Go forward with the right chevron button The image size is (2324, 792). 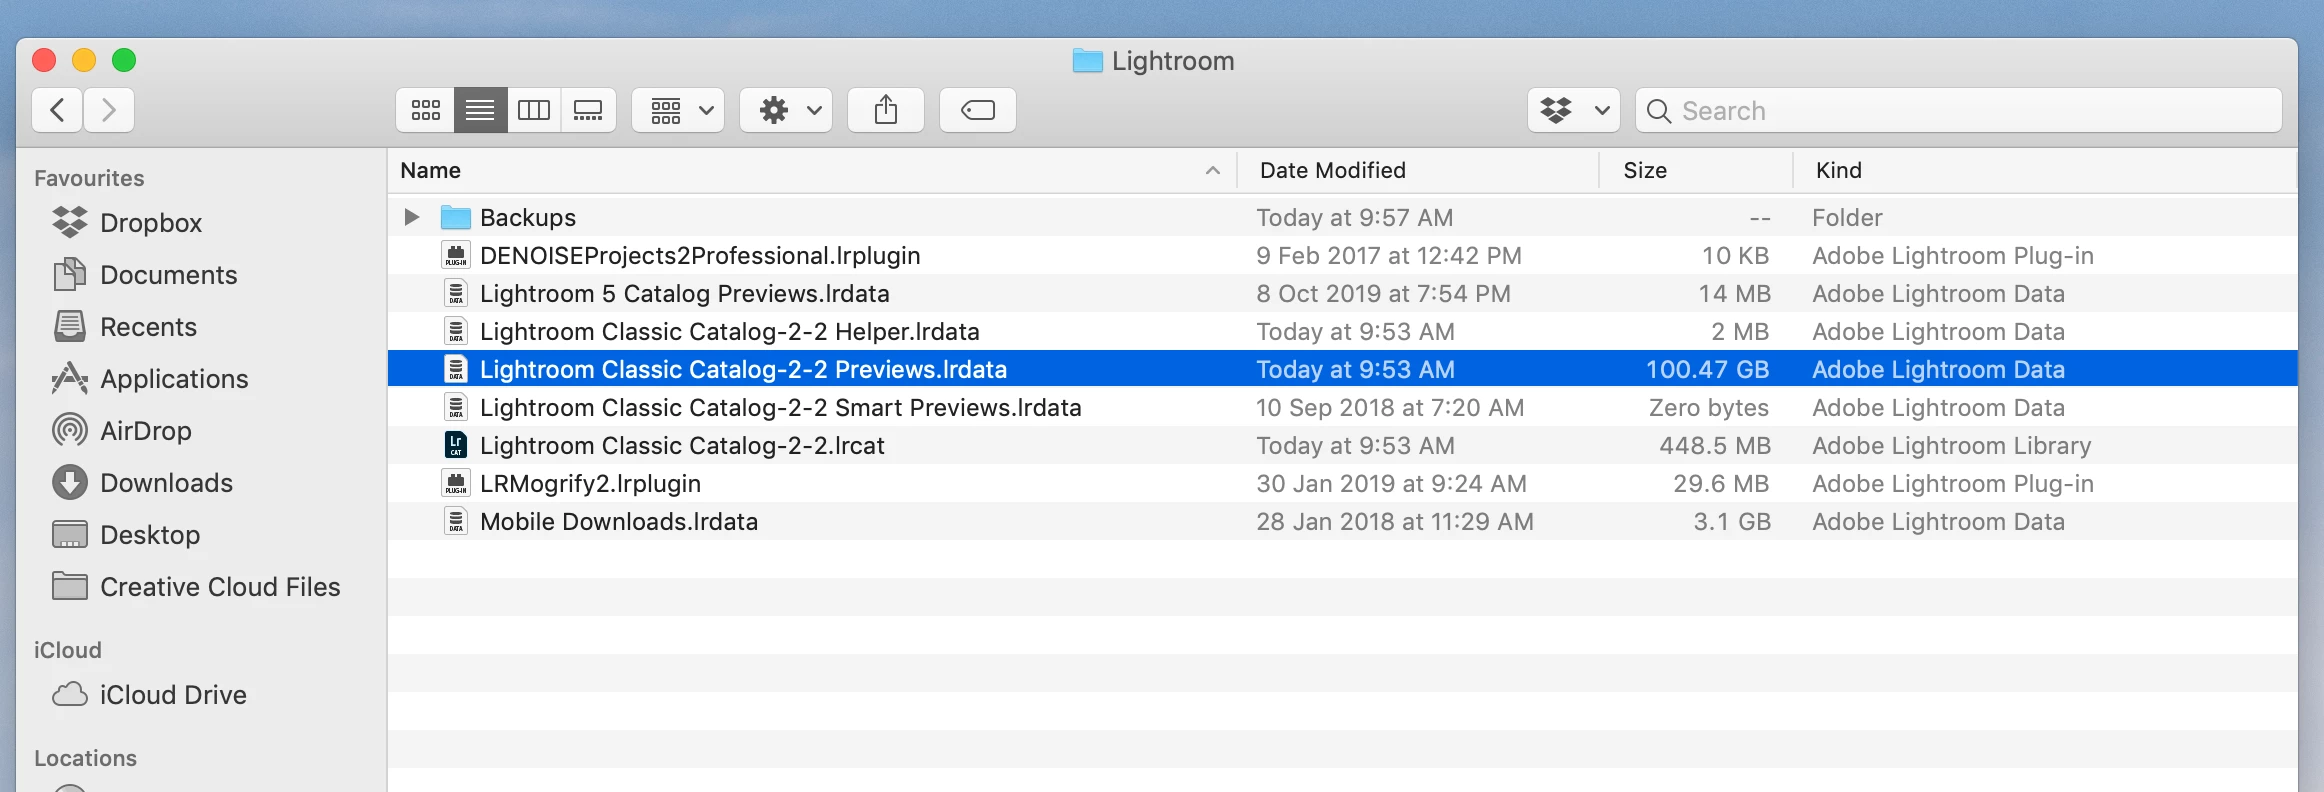pos(109,110)
